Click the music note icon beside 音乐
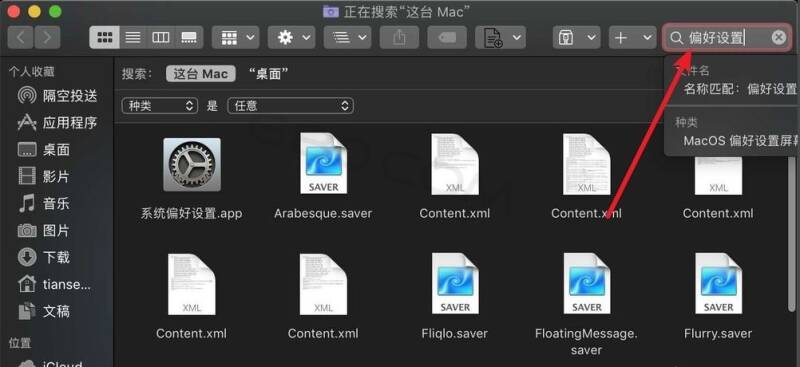 [x=27, y=204]
